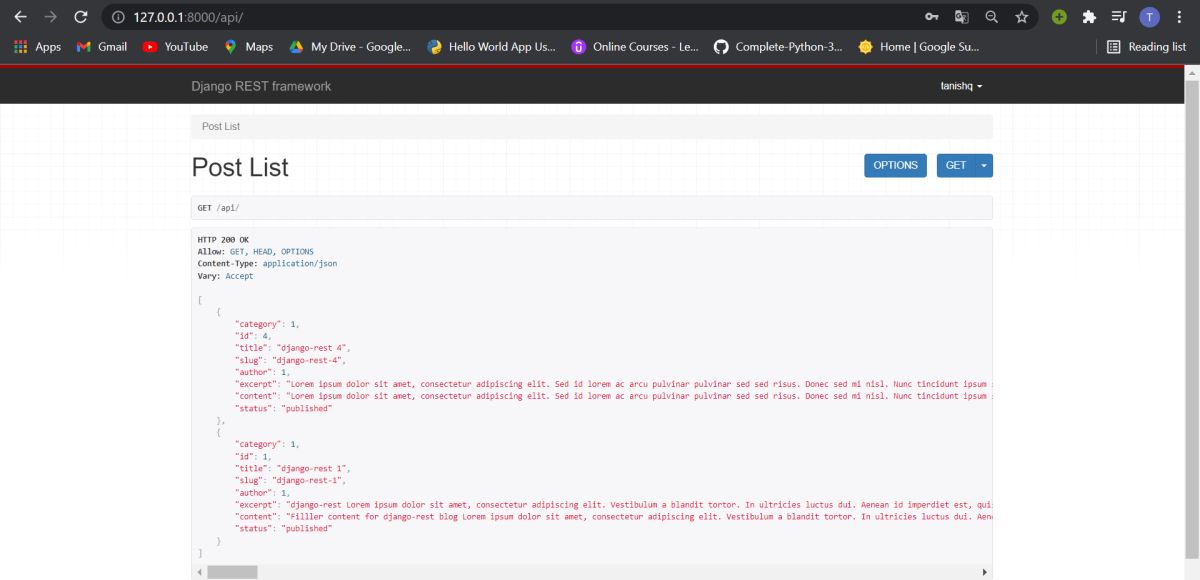Click the address bar URL

tap(188, 17)
